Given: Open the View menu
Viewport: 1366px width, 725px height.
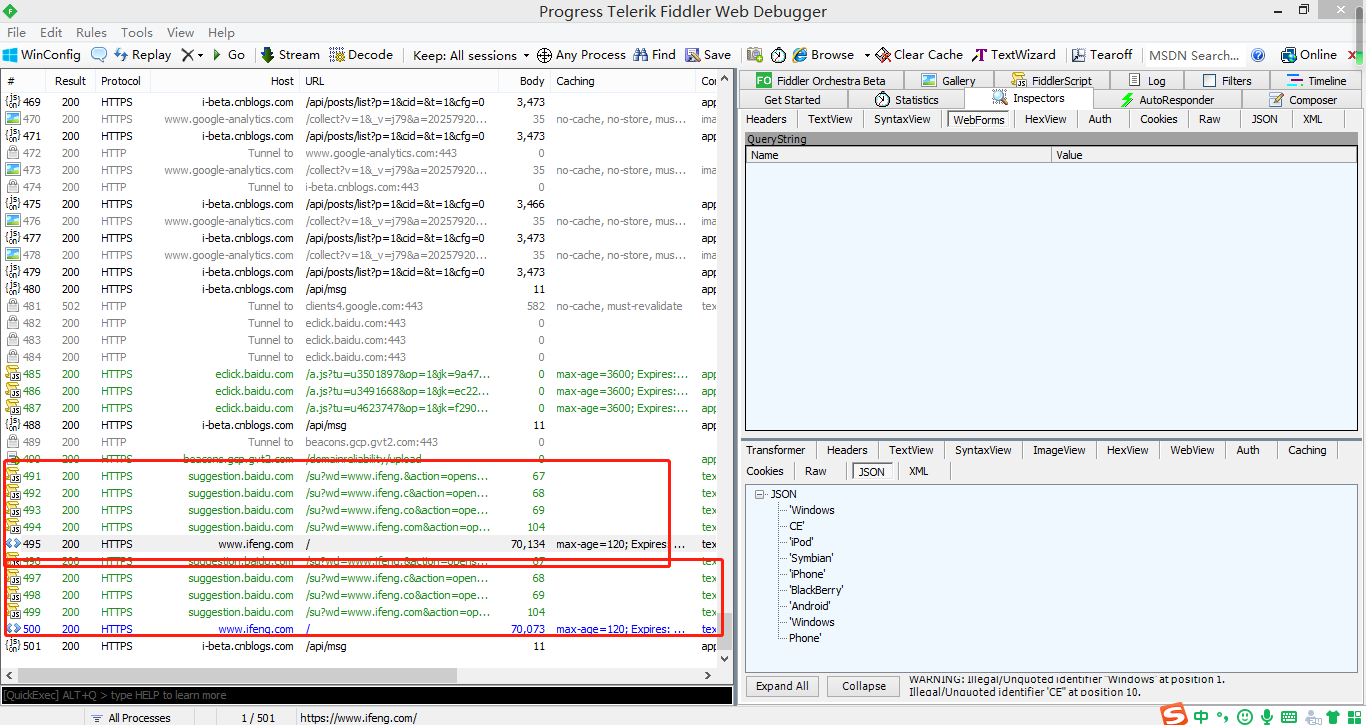Looking at the screenshot, I should pyautogui.click(x=180, y=32).
